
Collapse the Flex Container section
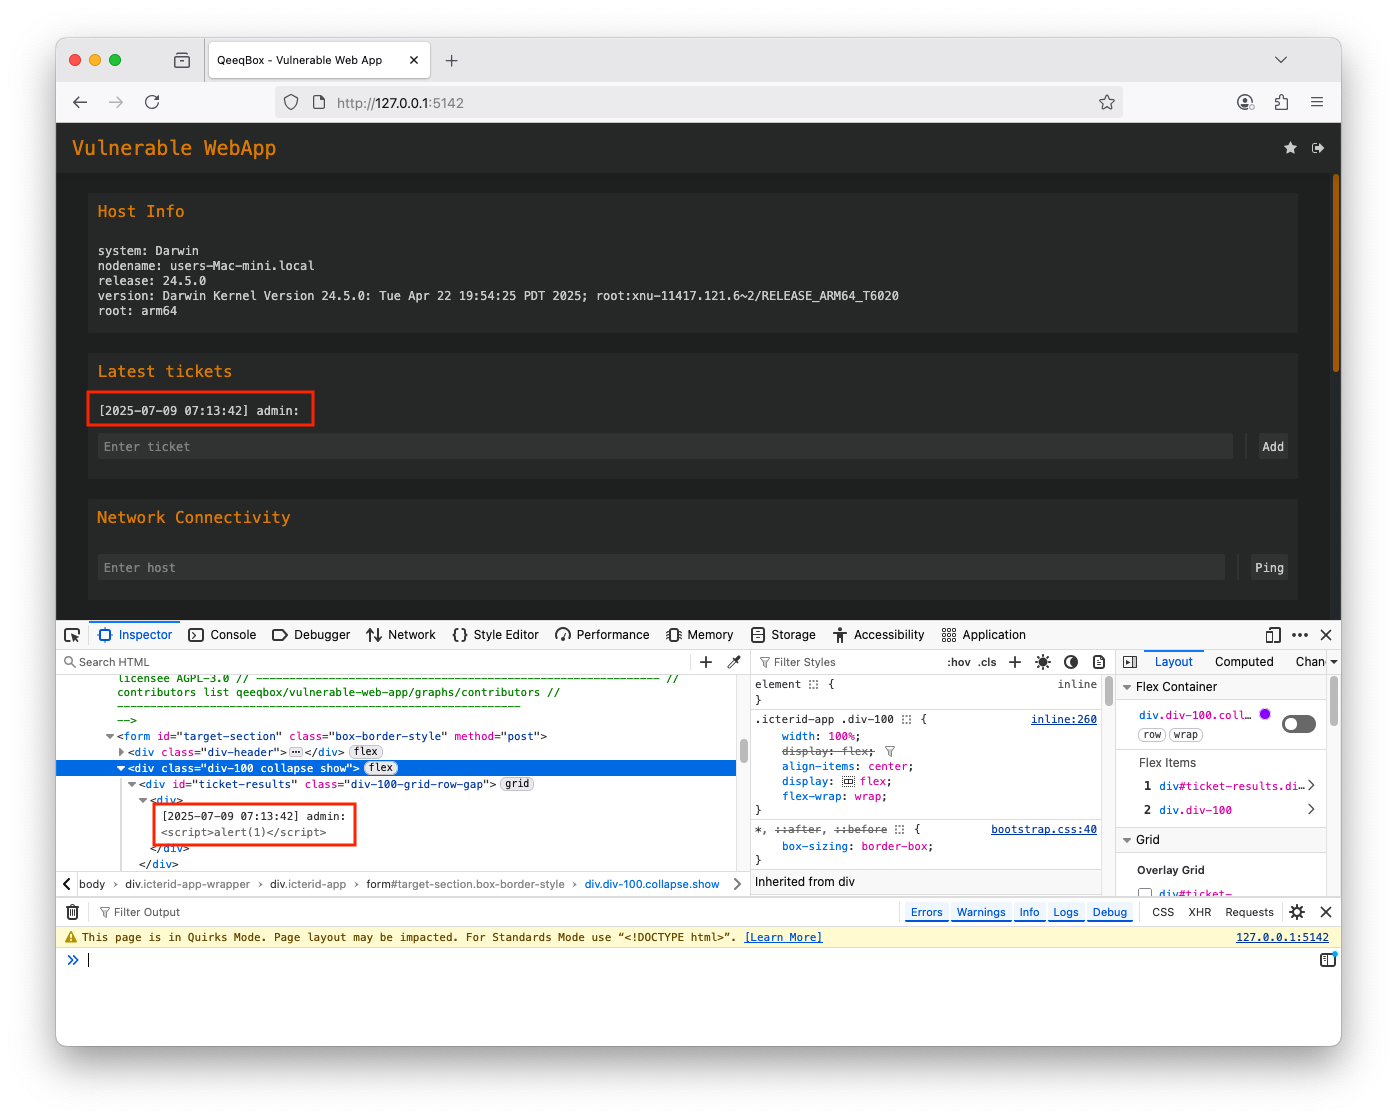pyautogui.click(x=1127, y=687)
